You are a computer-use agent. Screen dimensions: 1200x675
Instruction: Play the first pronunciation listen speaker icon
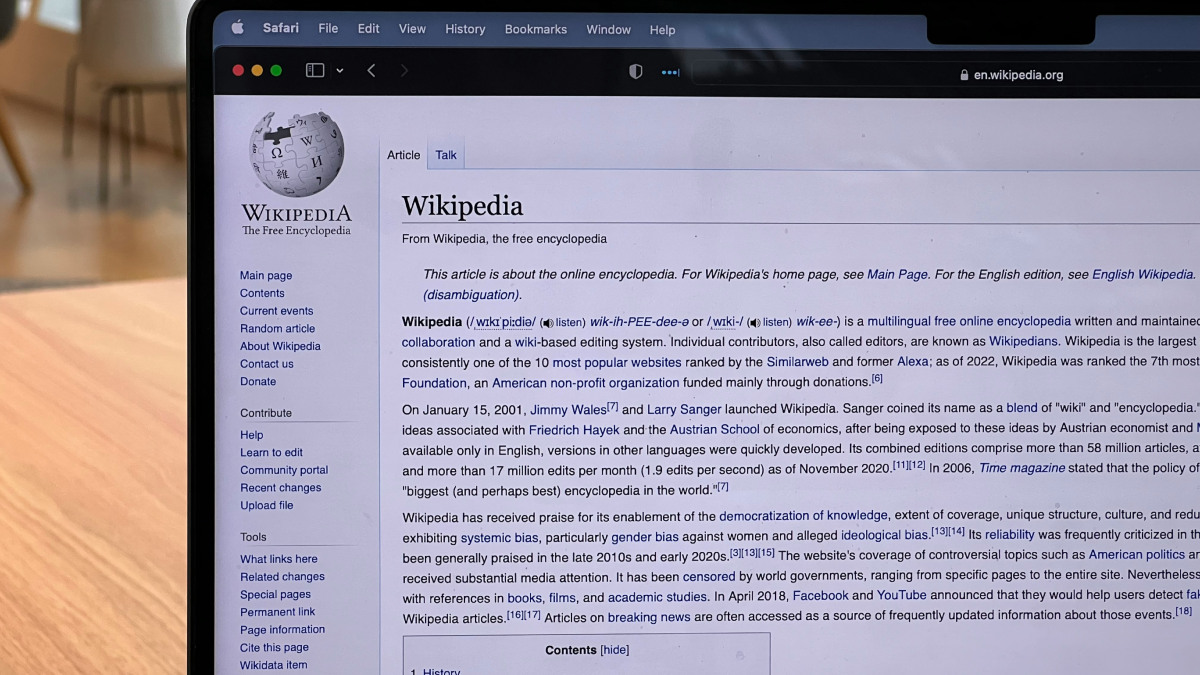tap(547, 323)
